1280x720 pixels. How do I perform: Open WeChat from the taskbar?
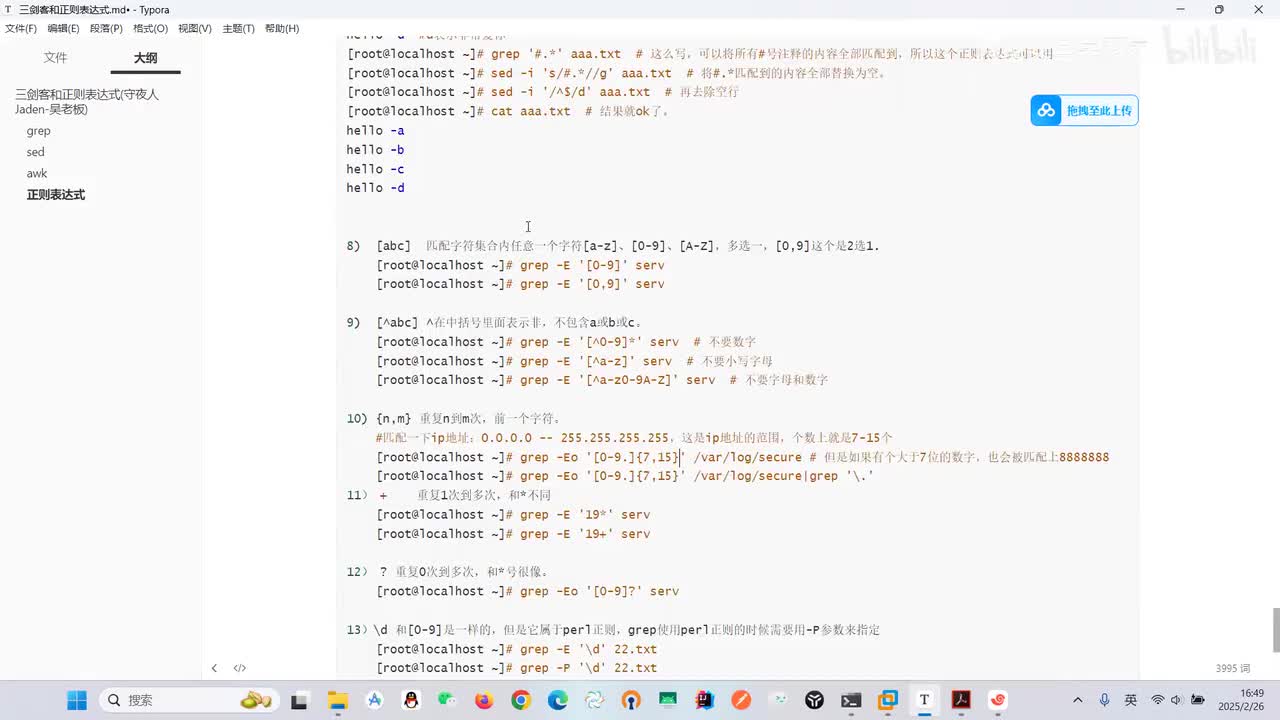click(447, 700)
